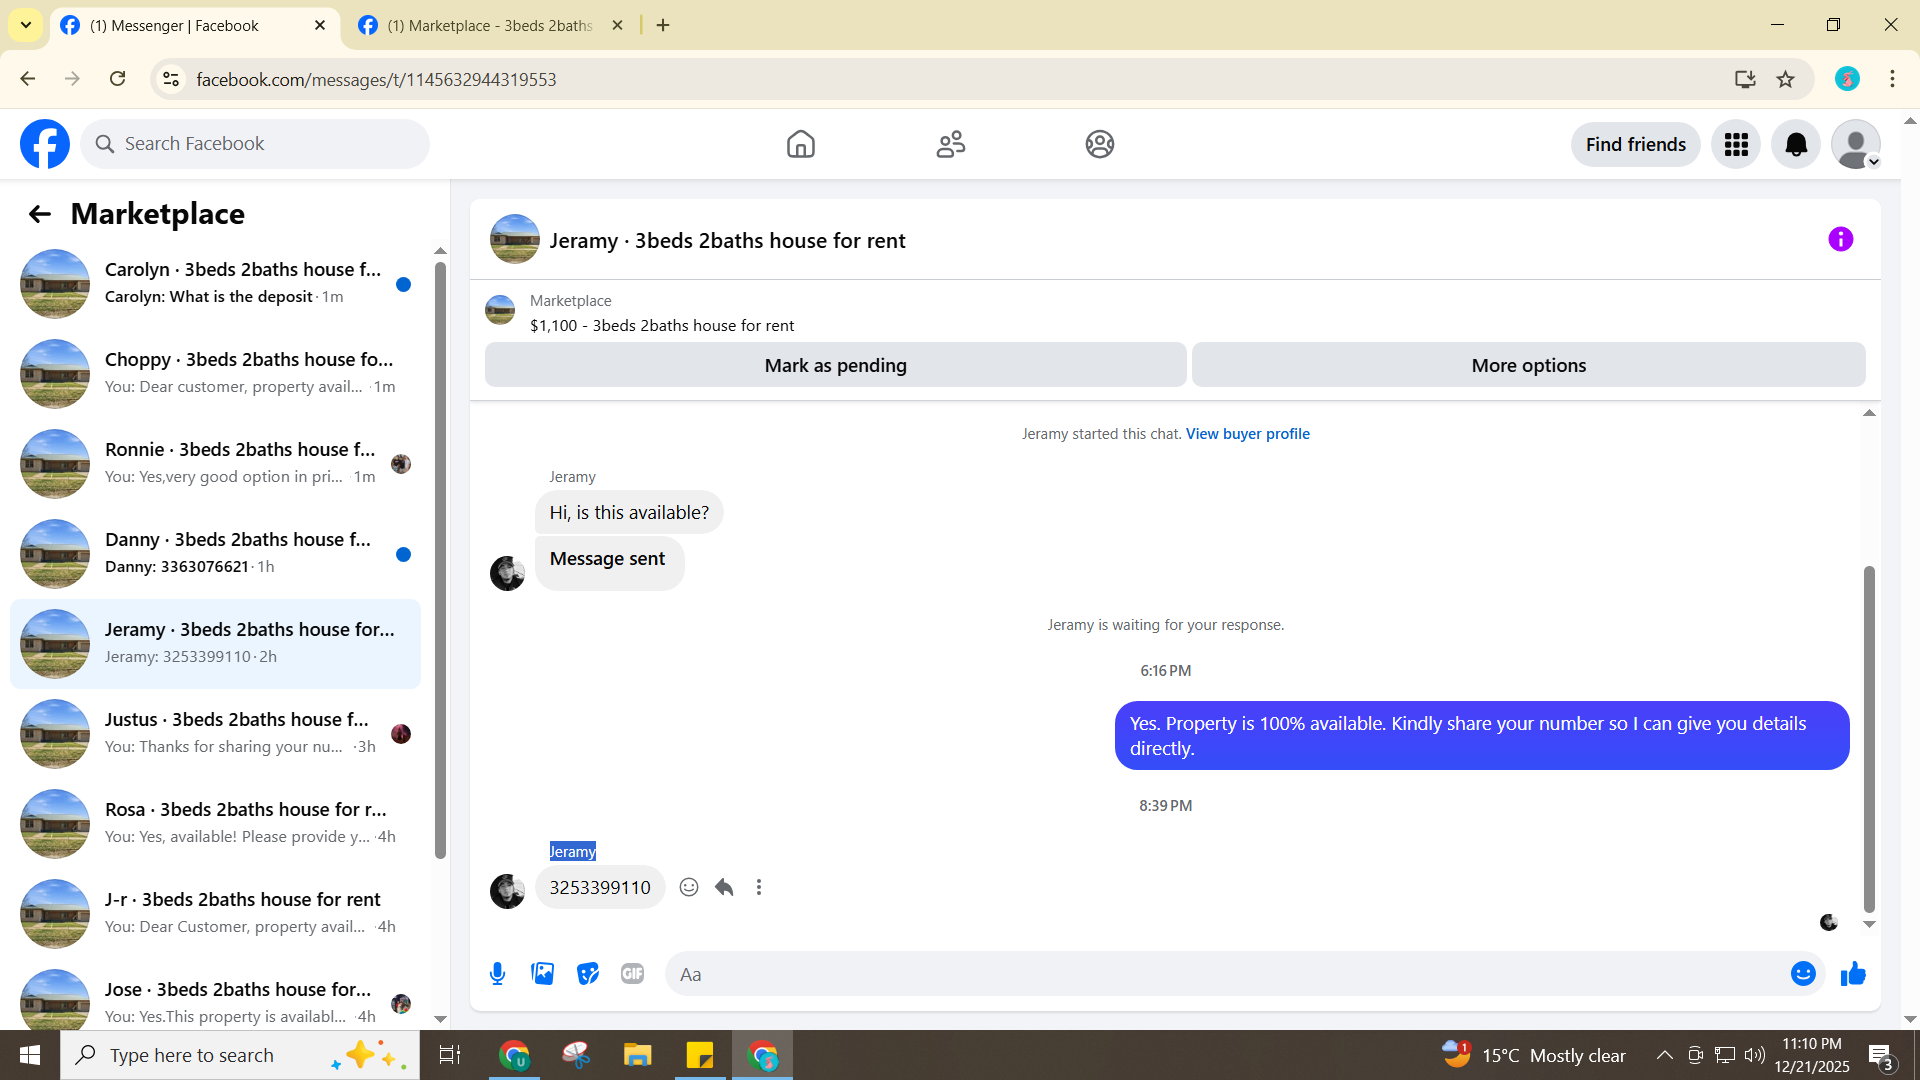Open the Facebook home logo
Viewport: 1920px width, 1080px height.
coord(45,144)
